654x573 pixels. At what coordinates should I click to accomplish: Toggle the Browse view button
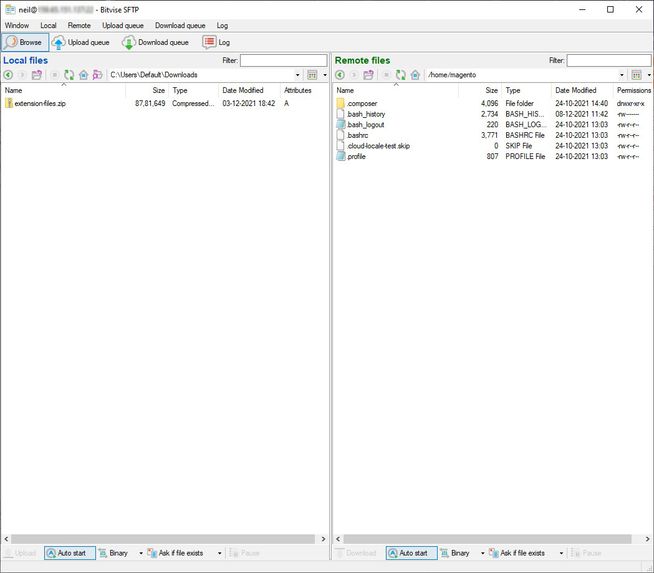[x=25, y=43]
